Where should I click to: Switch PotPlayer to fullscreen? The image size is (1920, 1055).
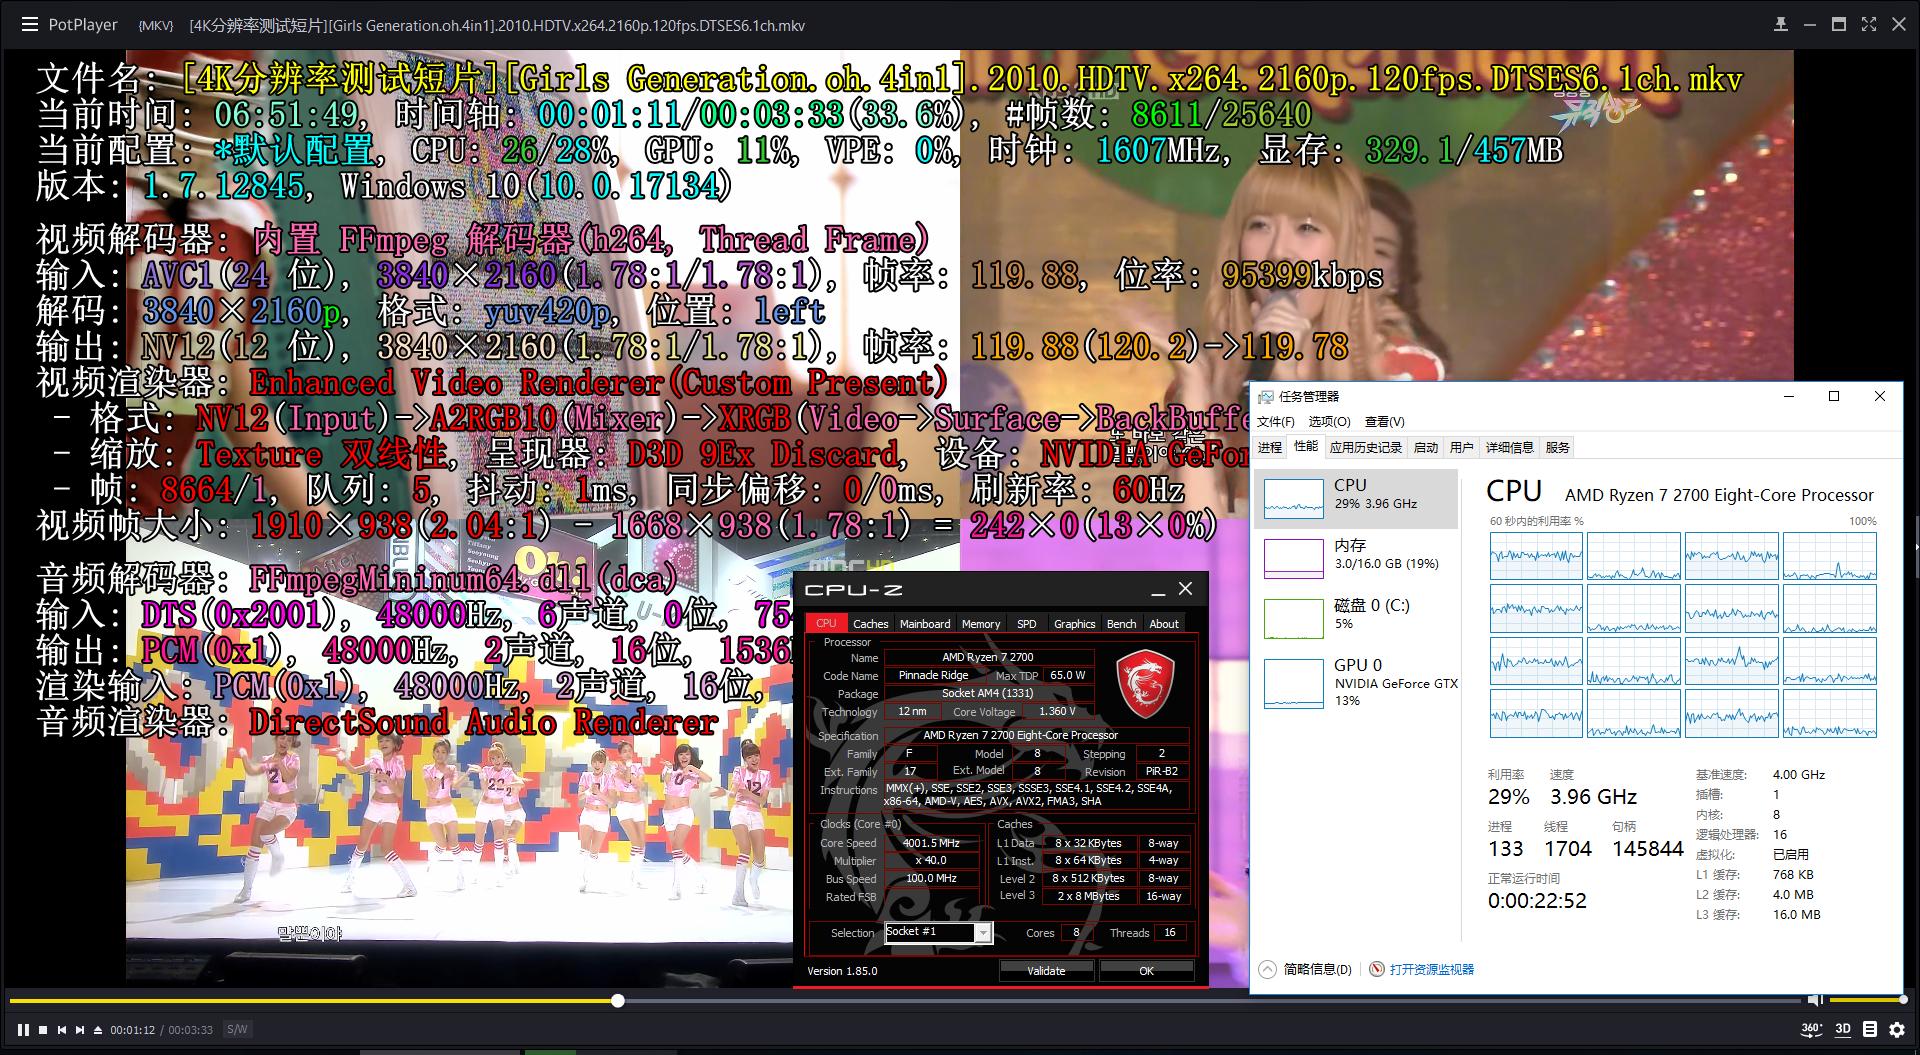pyautogui.click(x=1869, y=24)
